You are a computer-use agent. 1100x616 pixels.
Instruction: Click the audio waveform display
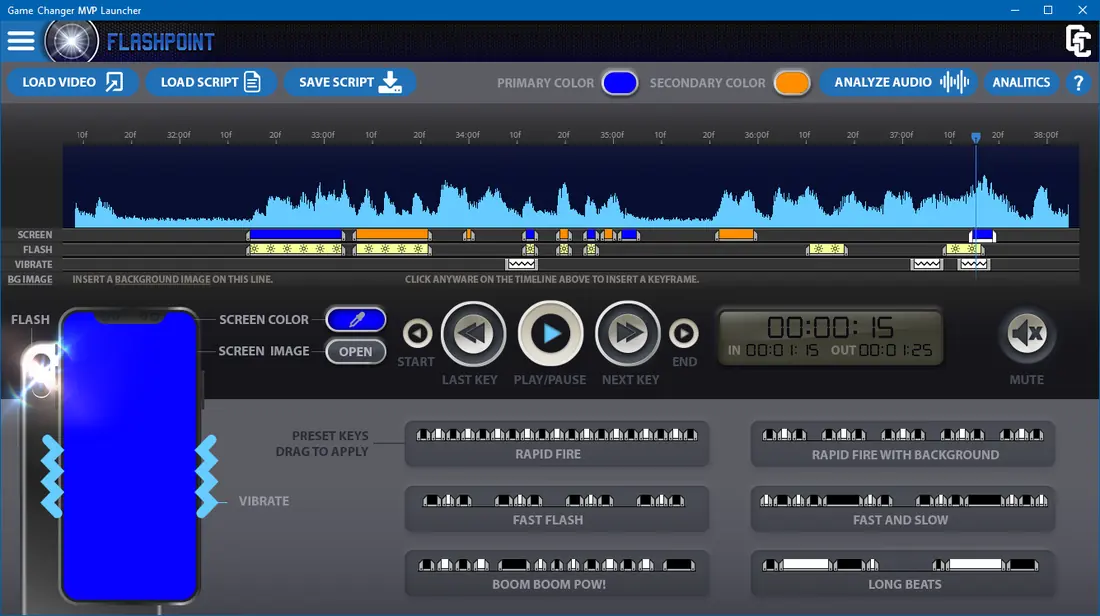[x=571, y=187]
